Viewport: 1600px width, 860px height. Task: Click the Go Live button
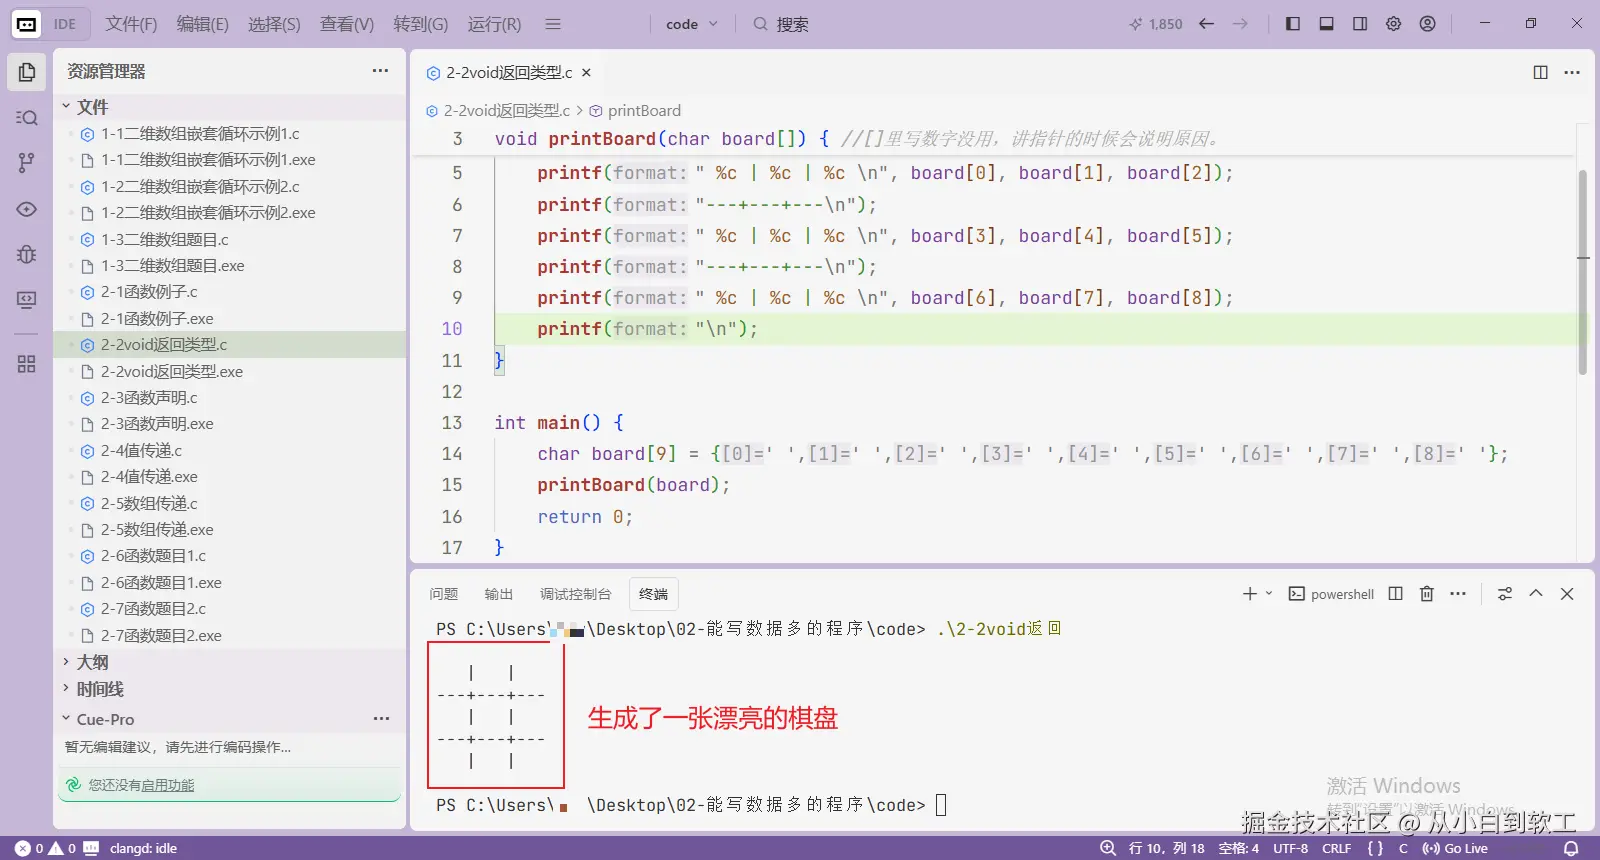1455,848
